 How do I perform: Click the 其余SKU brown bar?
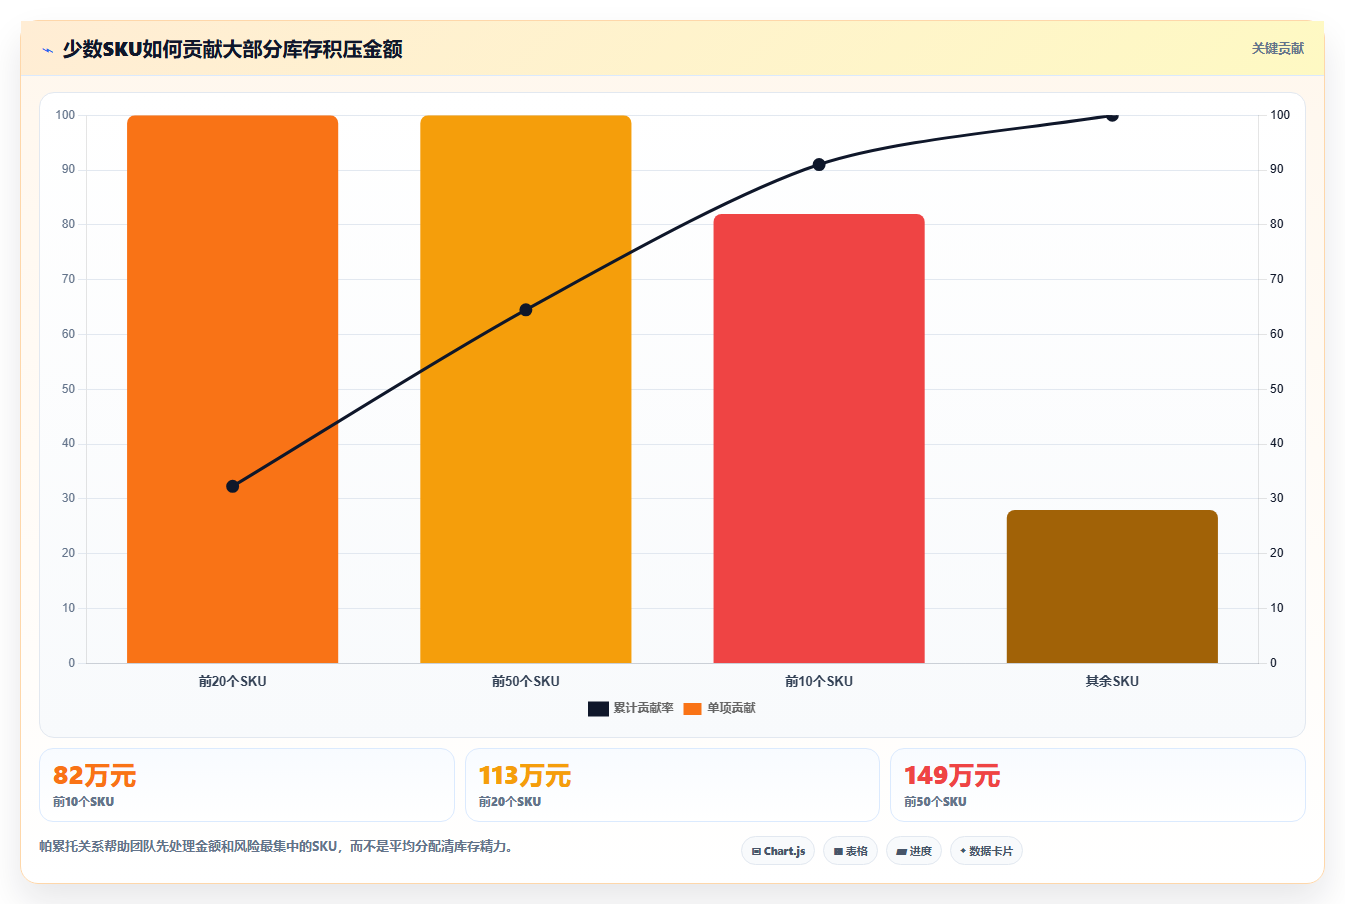point(1112,586)
